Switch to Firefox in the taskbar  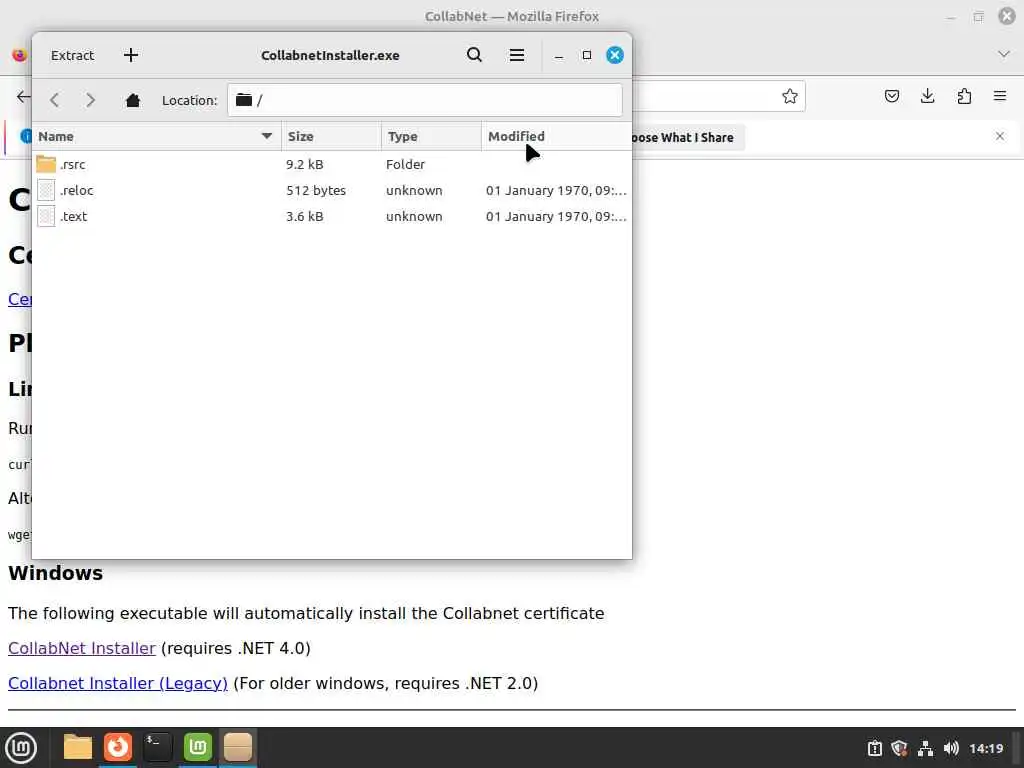click(118, 747)
